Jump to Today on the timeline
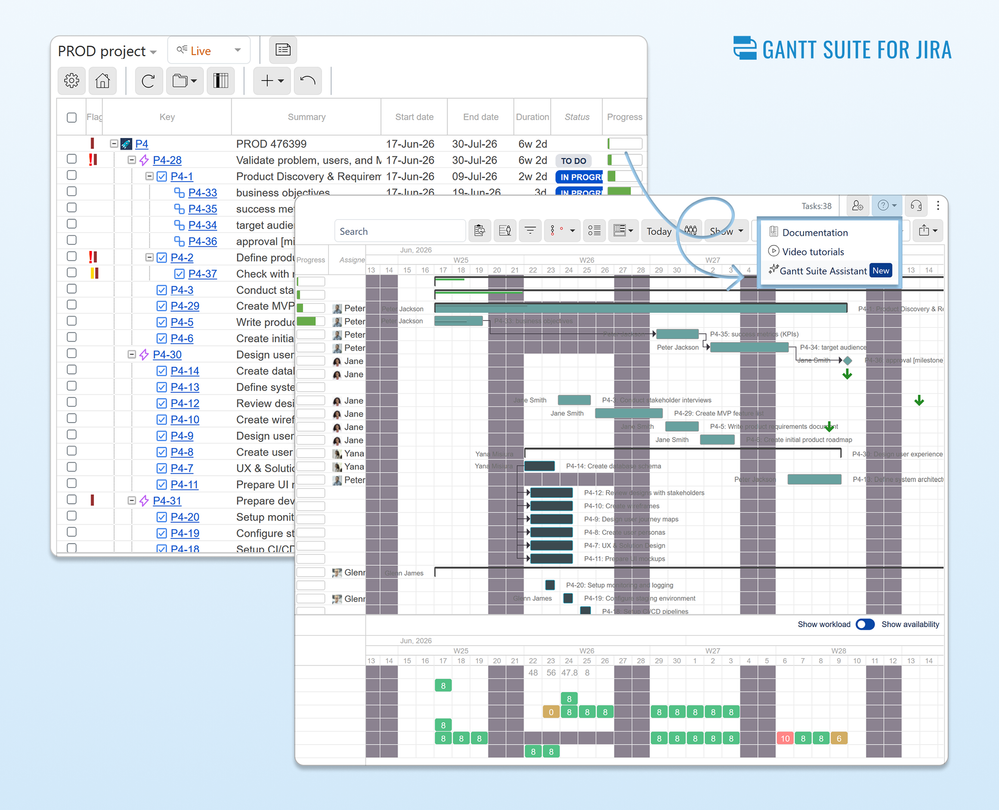The height and width of the screenshot is (810, 999). (659, 231)
